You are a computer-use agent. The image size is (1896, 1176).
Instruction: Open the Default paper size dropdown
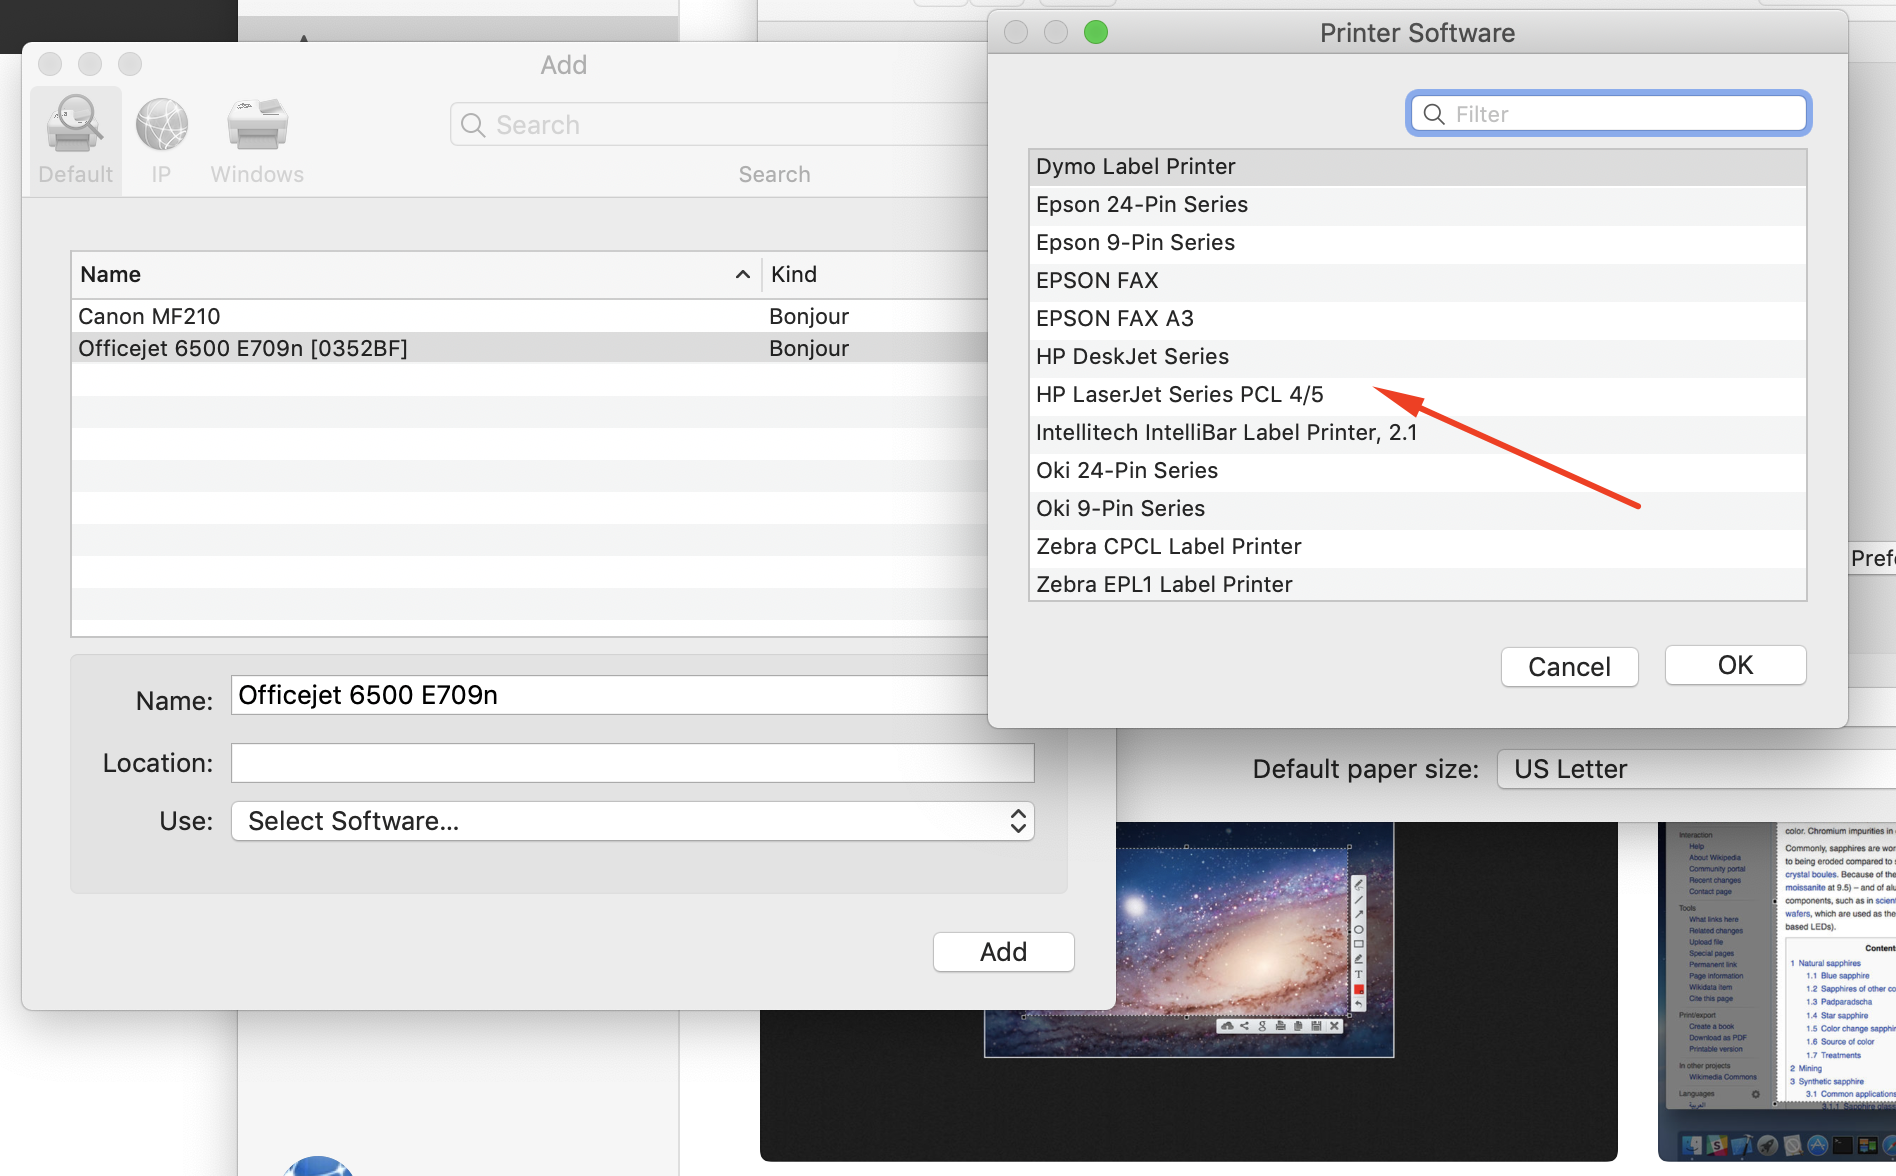[1696, 769]
